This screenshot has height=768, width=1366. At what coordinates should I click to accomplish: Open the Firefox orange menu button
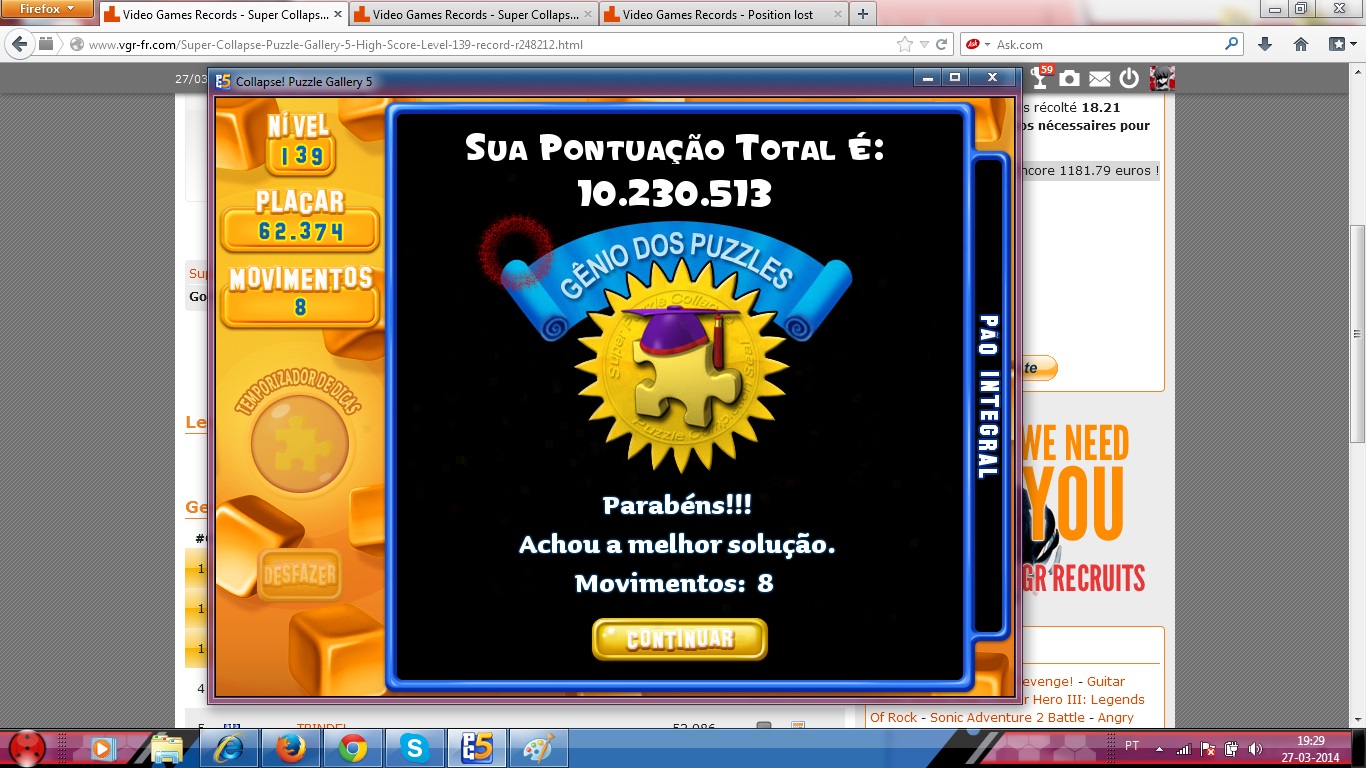47,10
